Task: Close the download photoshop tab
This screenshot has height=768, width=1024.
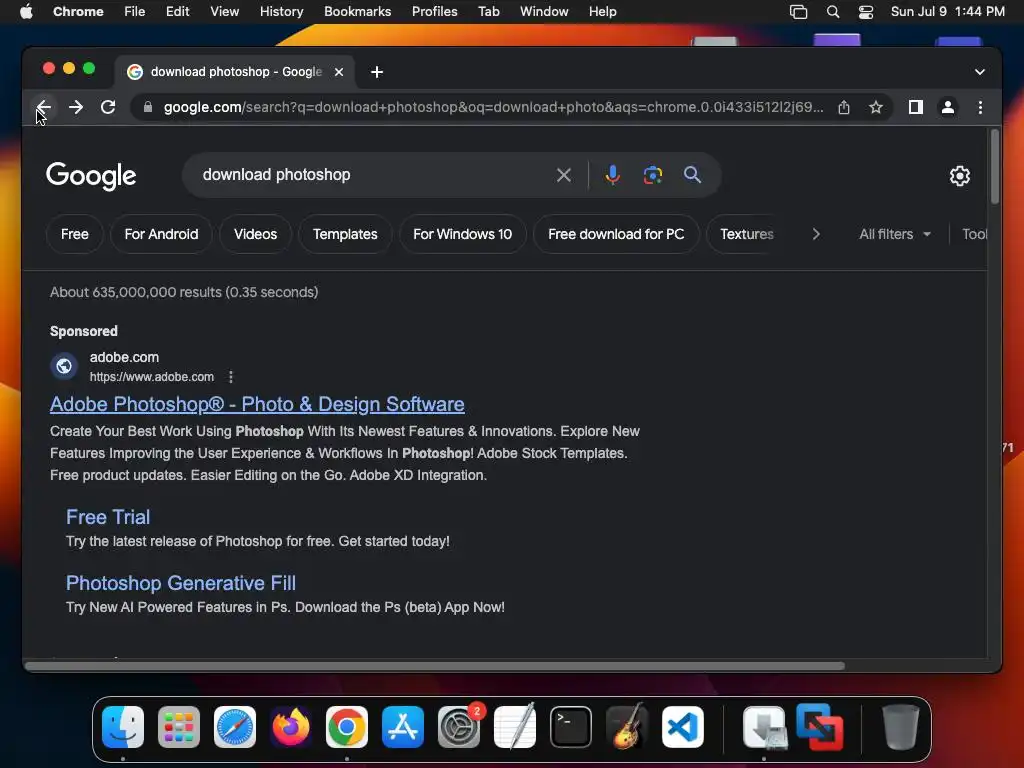Action: (339, 72)
